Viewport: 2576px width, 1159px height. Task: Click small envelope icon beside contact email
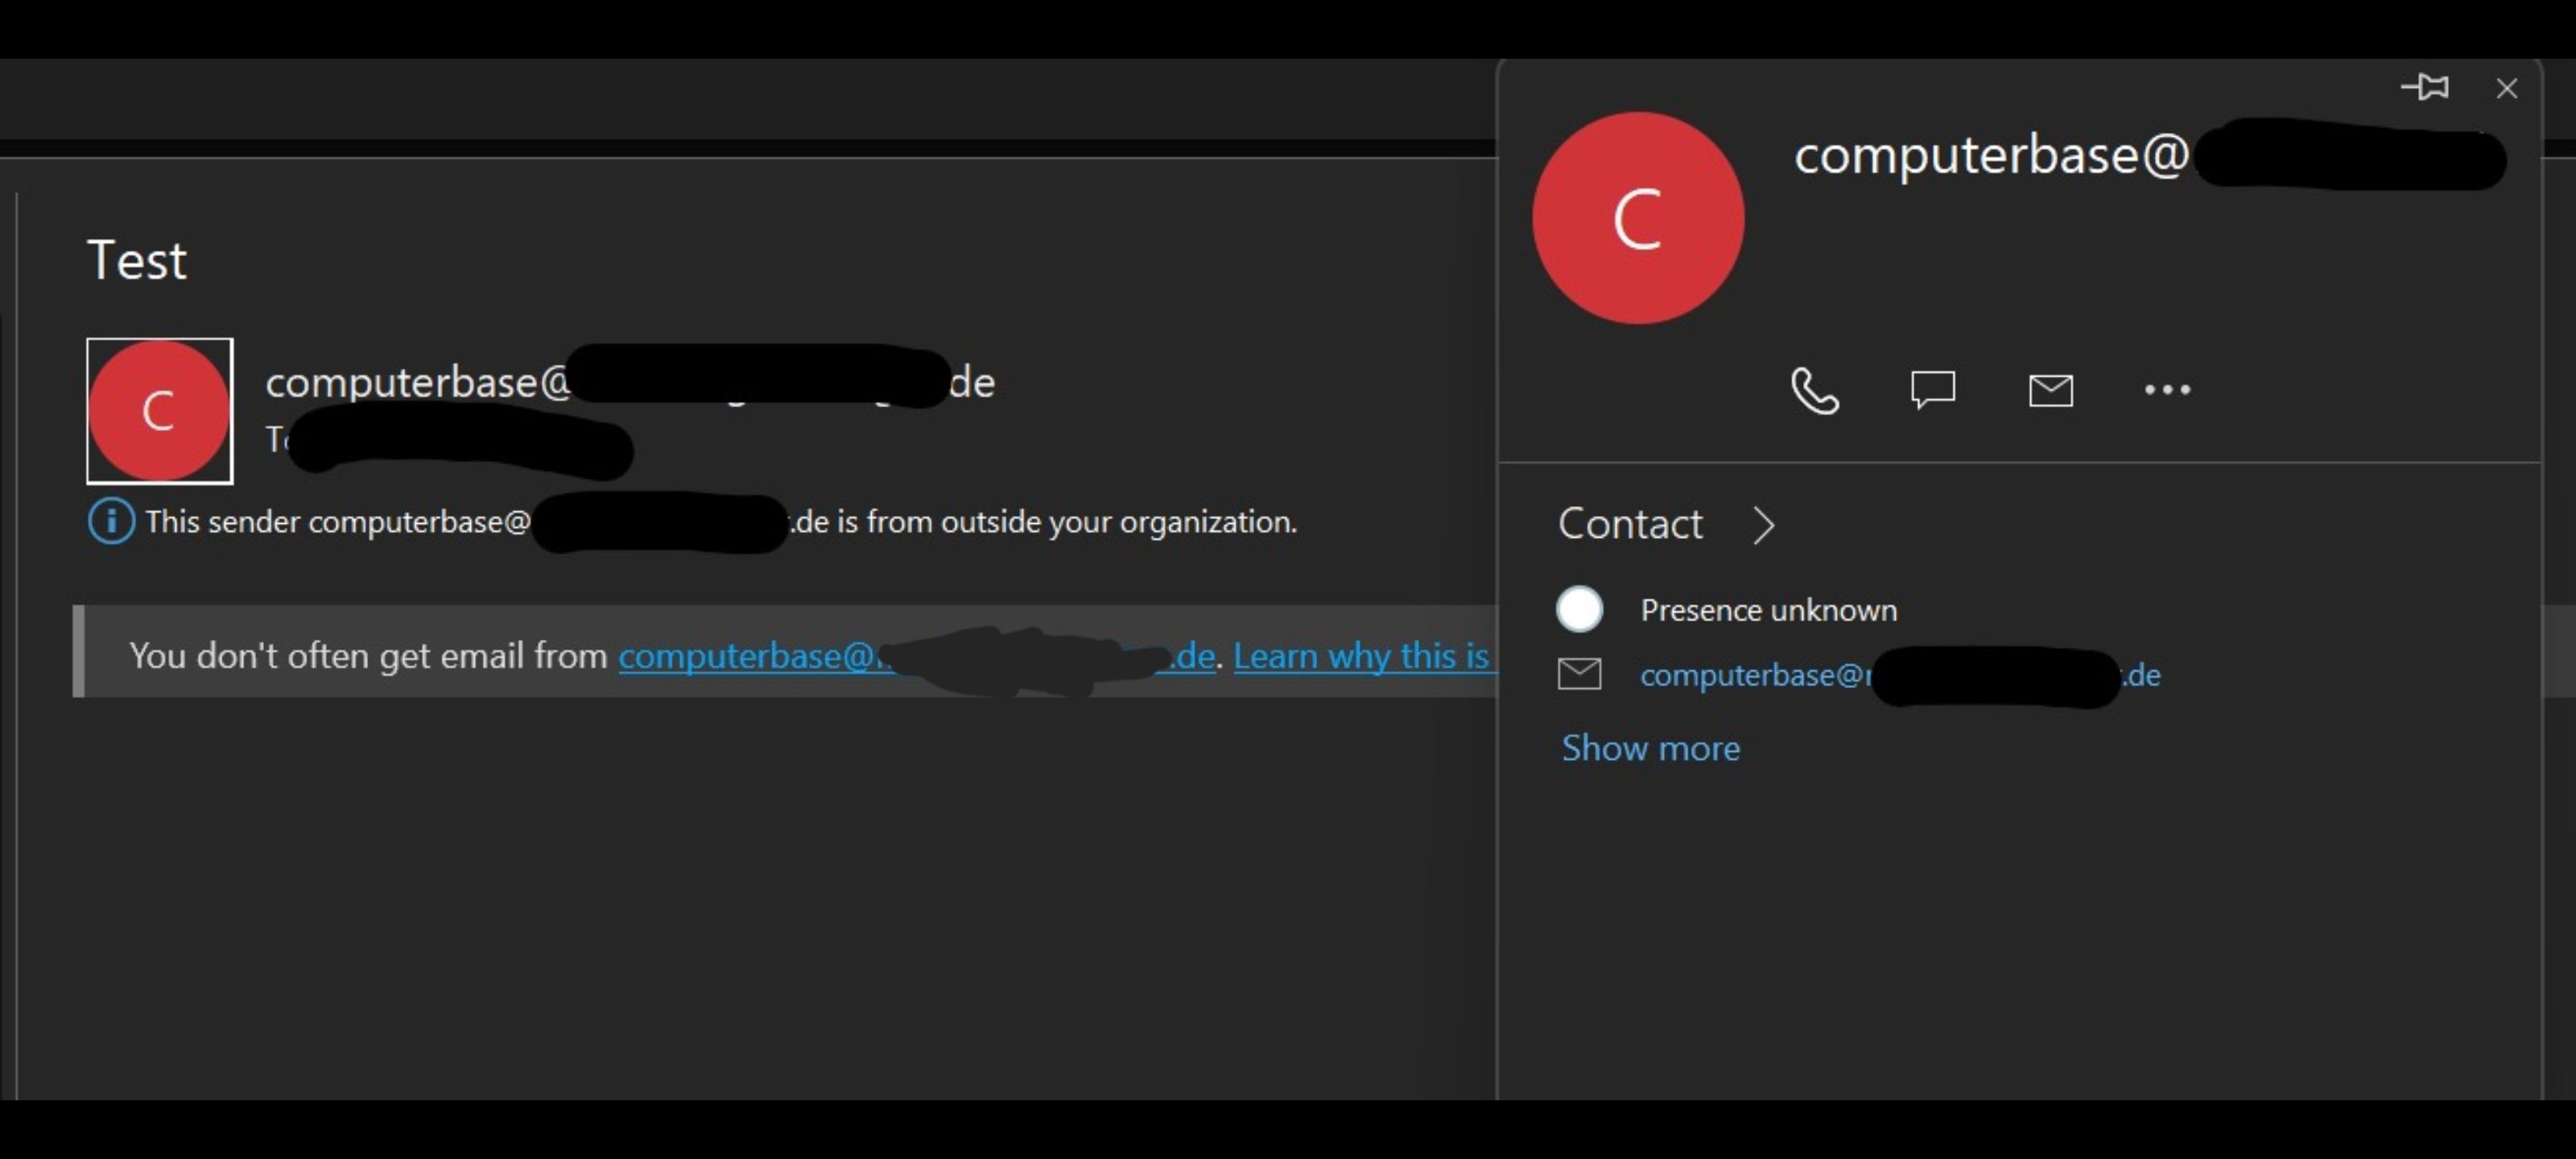(x=1579, y=675)
